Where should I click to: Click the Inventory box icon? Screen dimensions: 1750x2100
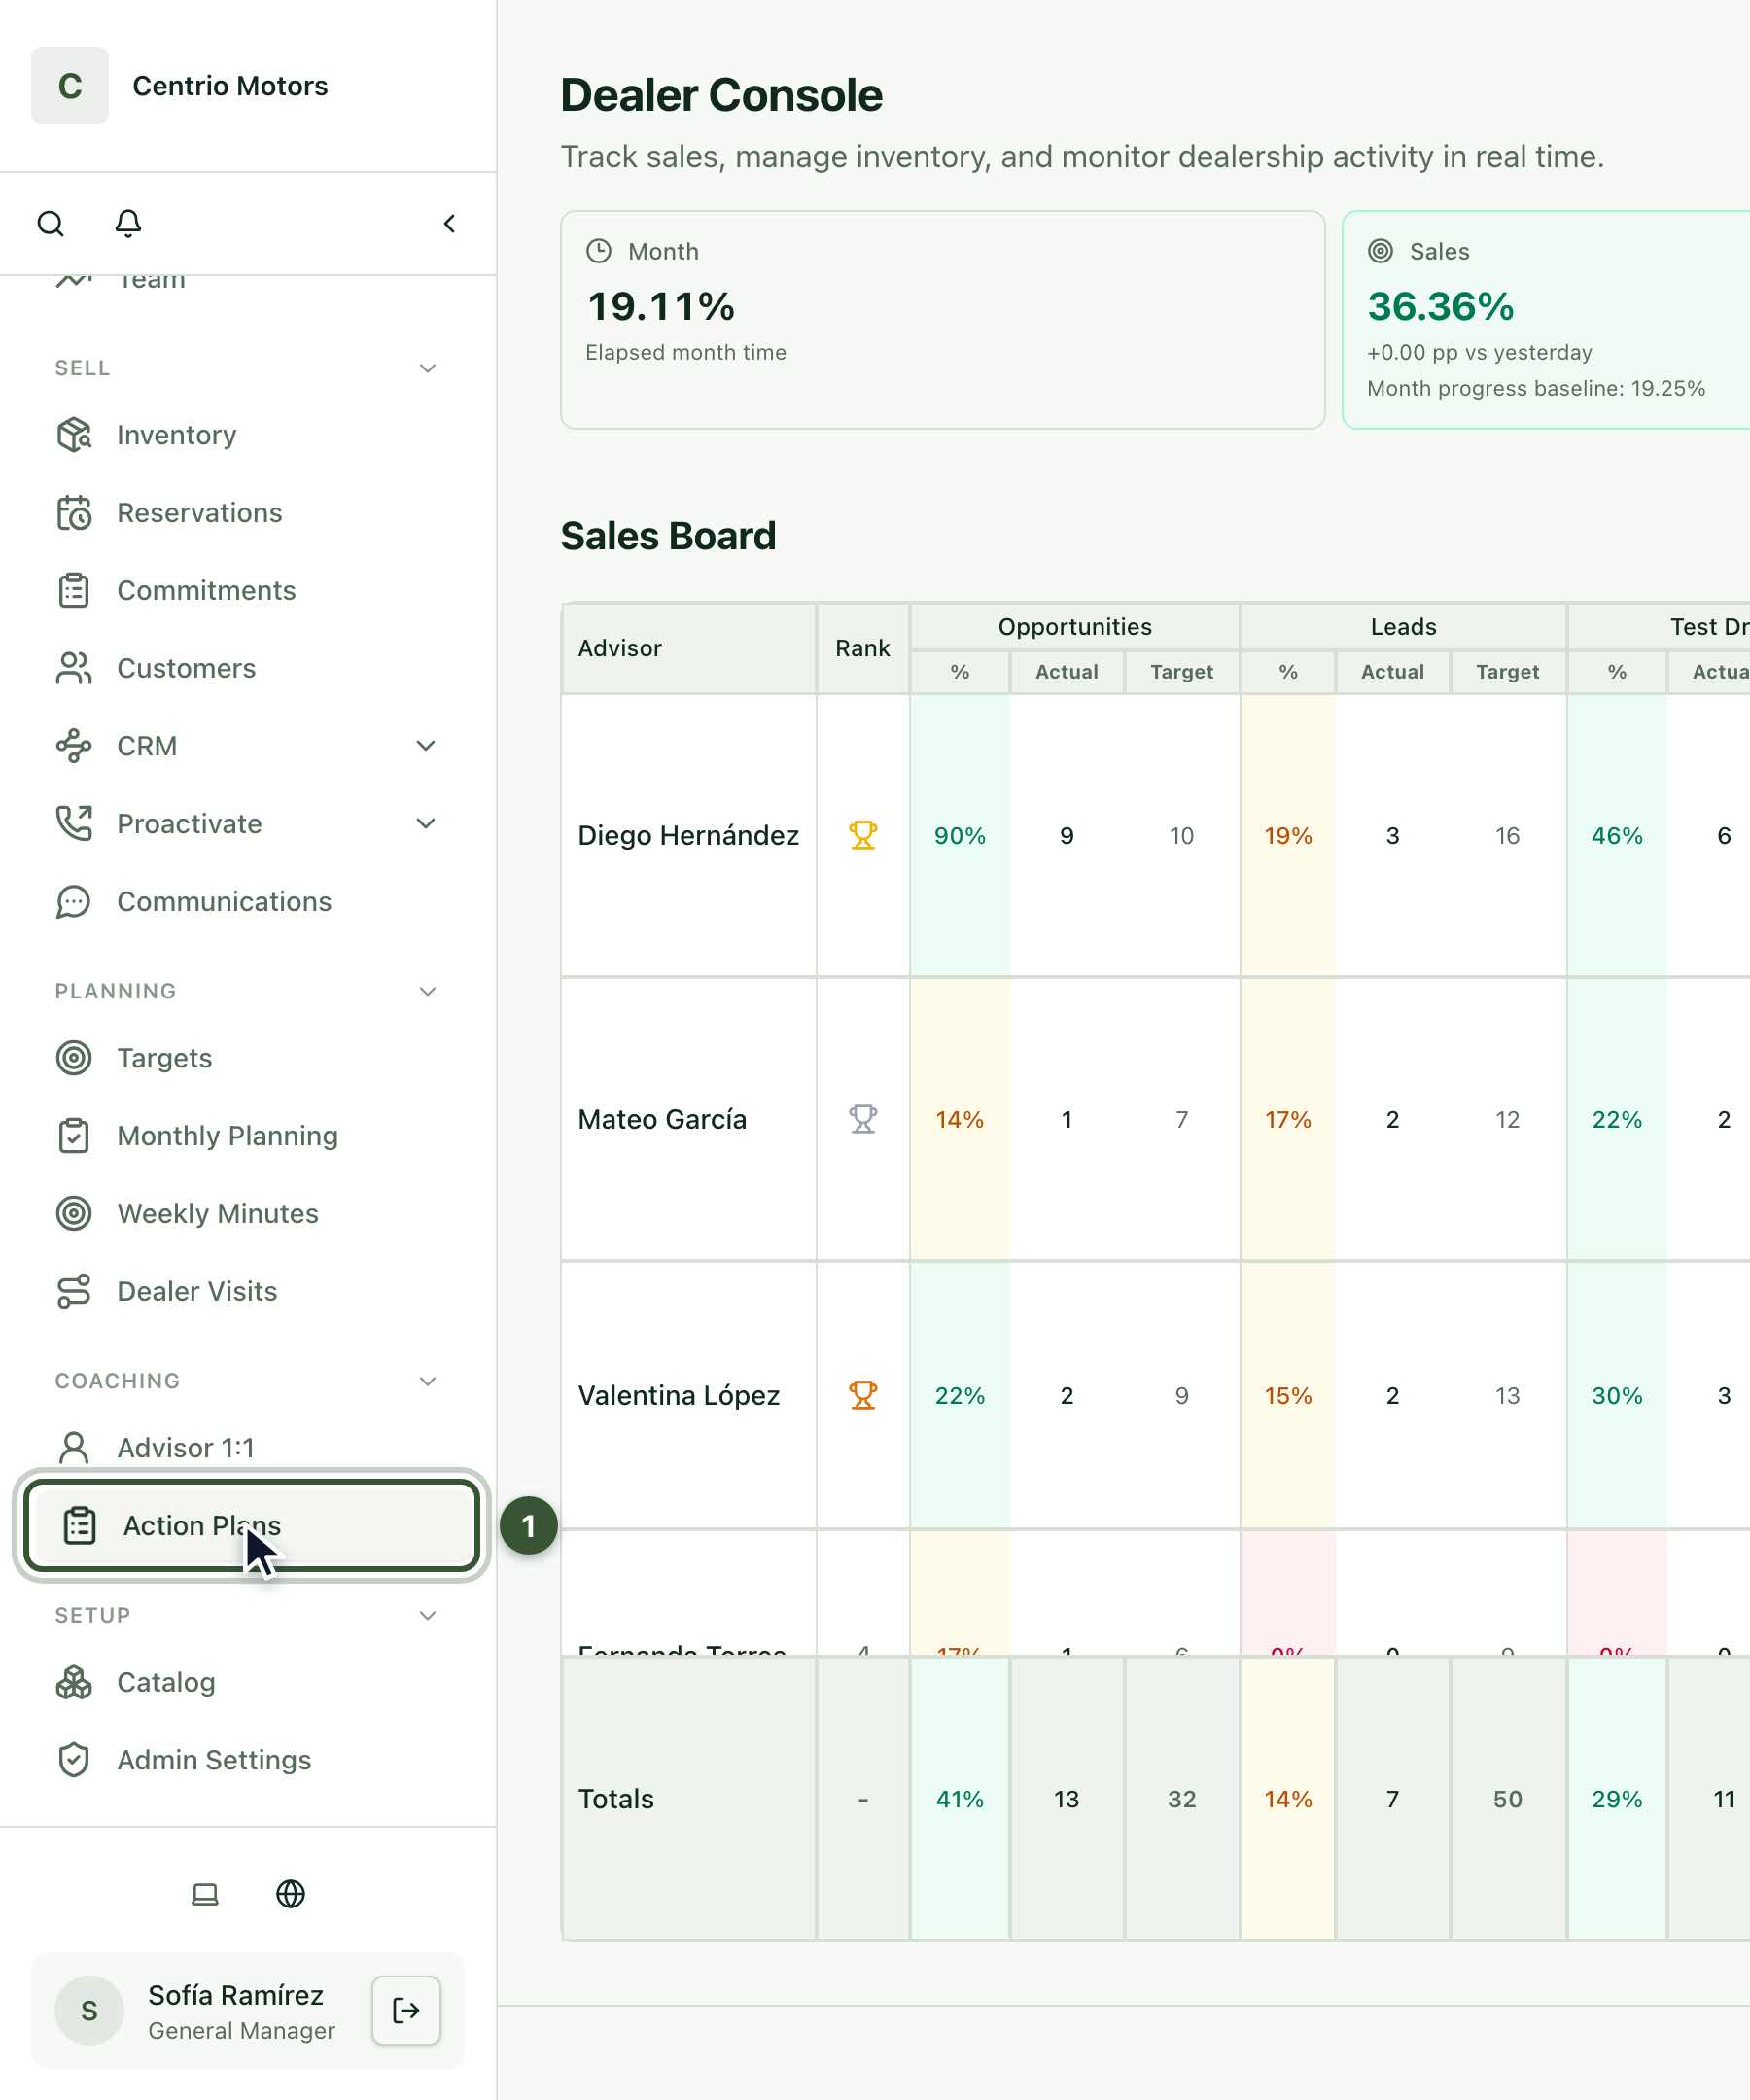pos(74,435)
